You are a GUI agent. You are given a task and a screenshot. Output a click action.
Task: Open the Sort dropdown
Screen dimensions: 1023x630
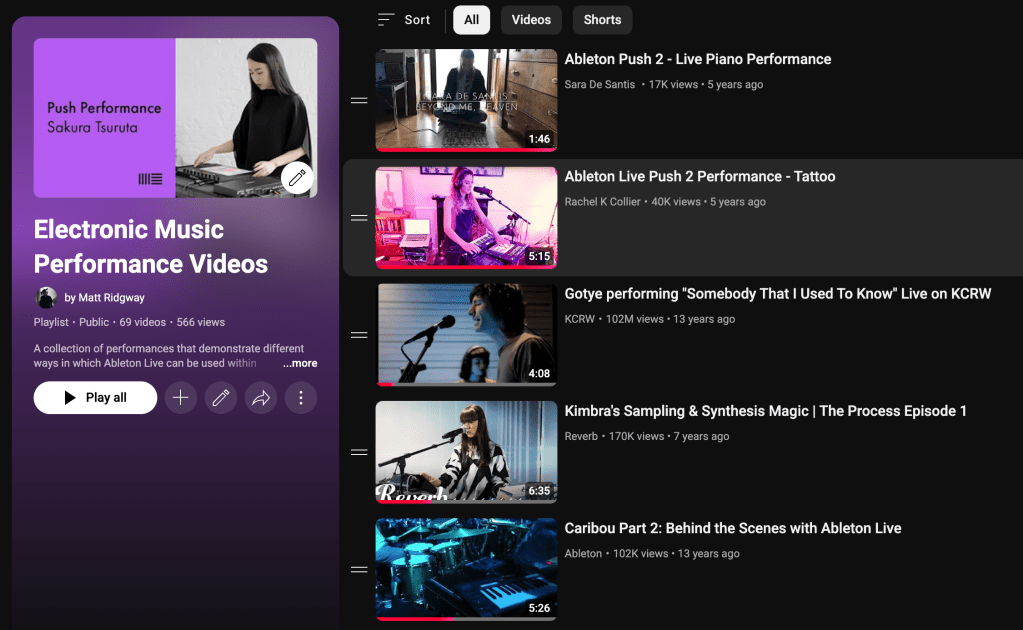click(x=404, y=20)
